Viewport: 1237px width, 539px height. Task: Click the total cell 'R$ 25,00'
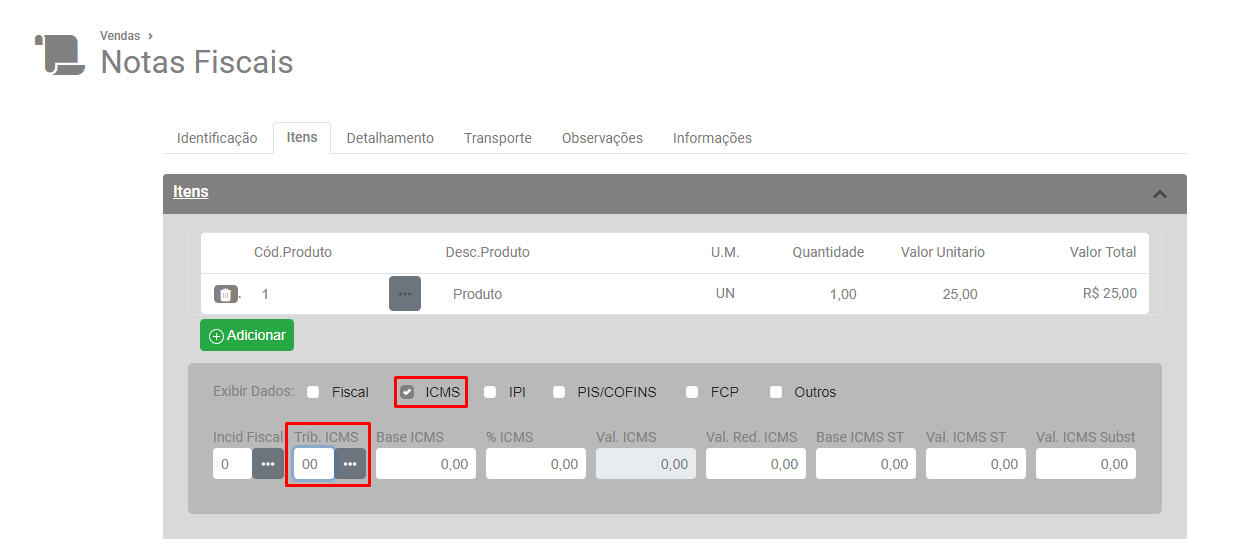click(1110, 294)
